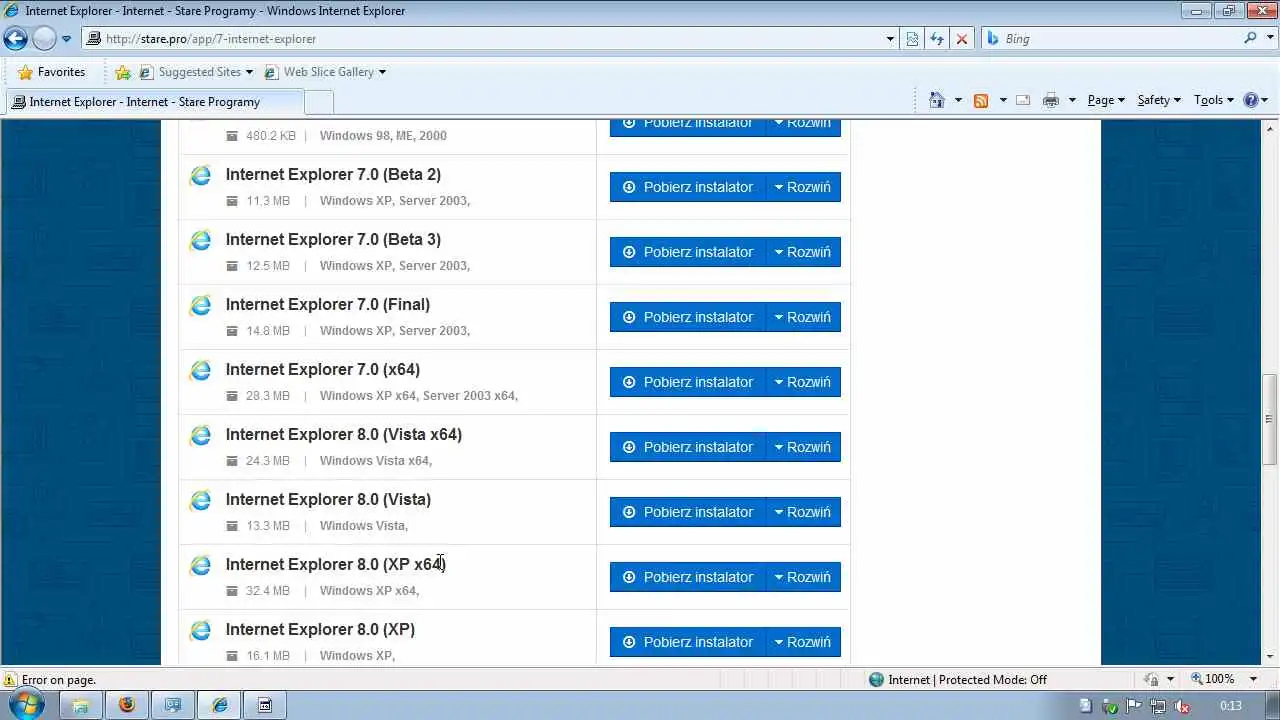Download installer for Internet Explorer 8.0 (XP x64)
1280x720 pixels.
pyautogui.click(x=688, y=577)
